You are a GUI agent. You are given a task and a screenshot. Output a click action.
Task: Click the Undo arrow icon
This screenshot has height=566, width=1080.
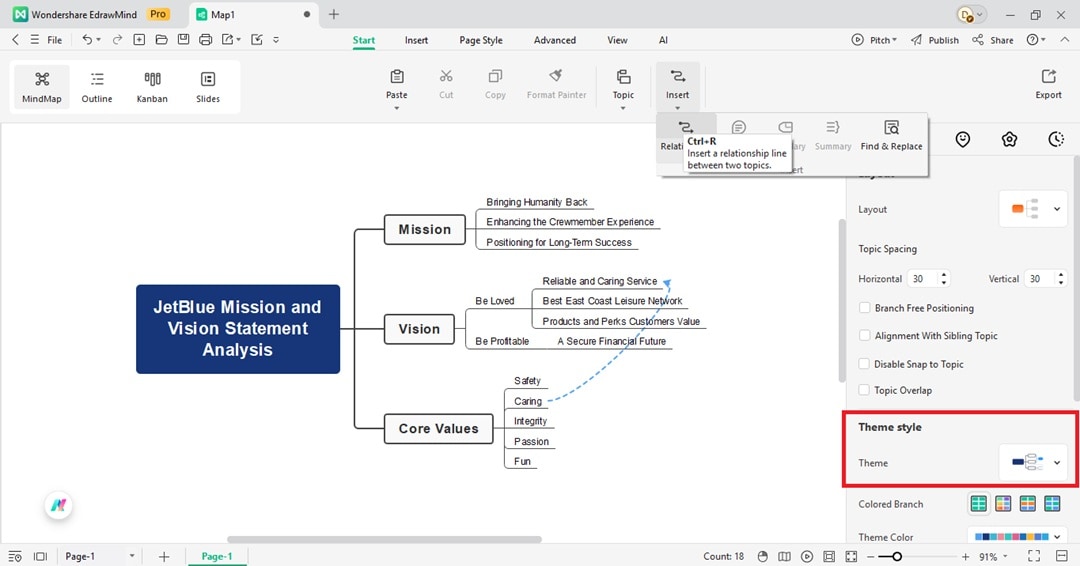pyautogui.click(x=87, y=40)
